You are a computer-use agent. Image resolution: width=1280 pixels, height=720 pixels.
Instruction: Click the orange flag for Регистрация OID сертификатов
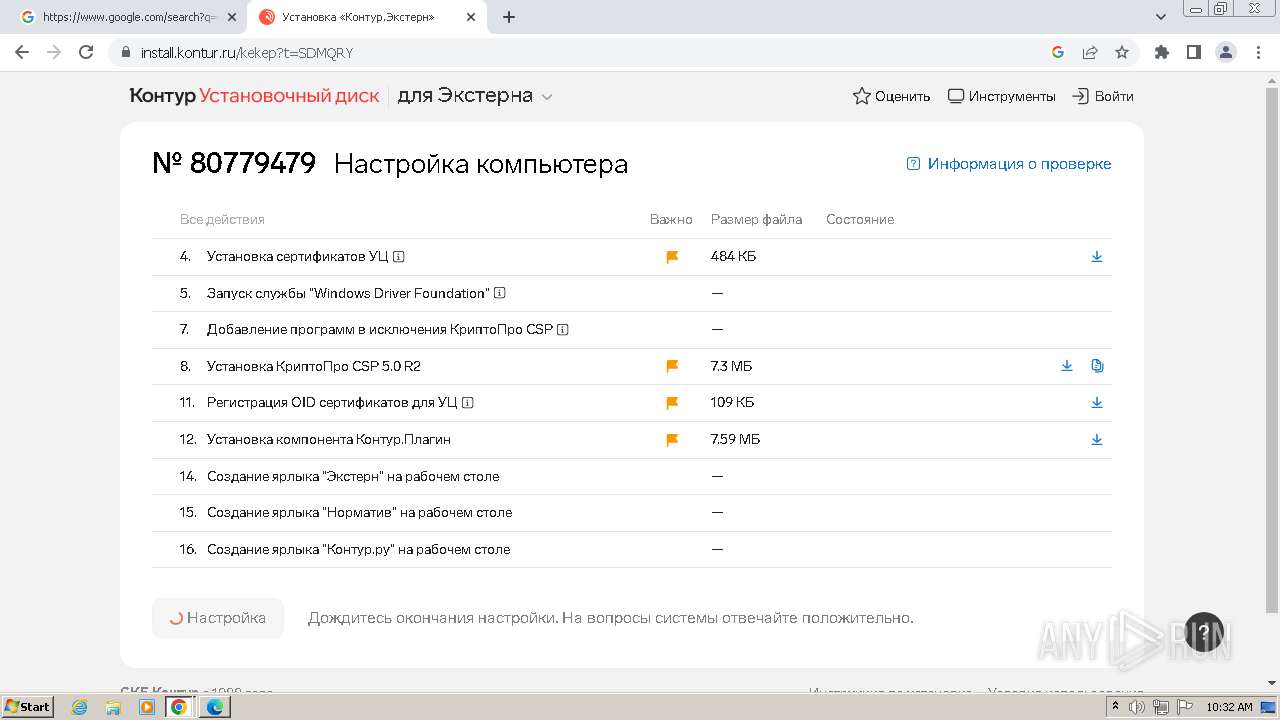[672, 403]
